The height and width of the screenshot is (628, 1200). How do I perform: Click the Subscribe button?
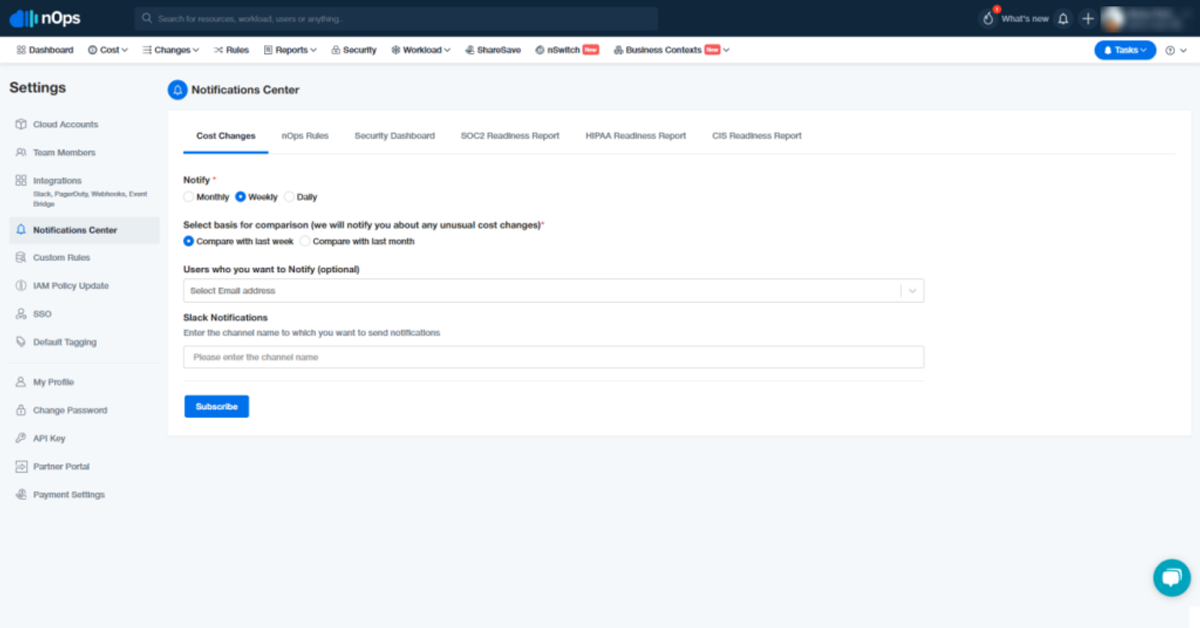216,407
